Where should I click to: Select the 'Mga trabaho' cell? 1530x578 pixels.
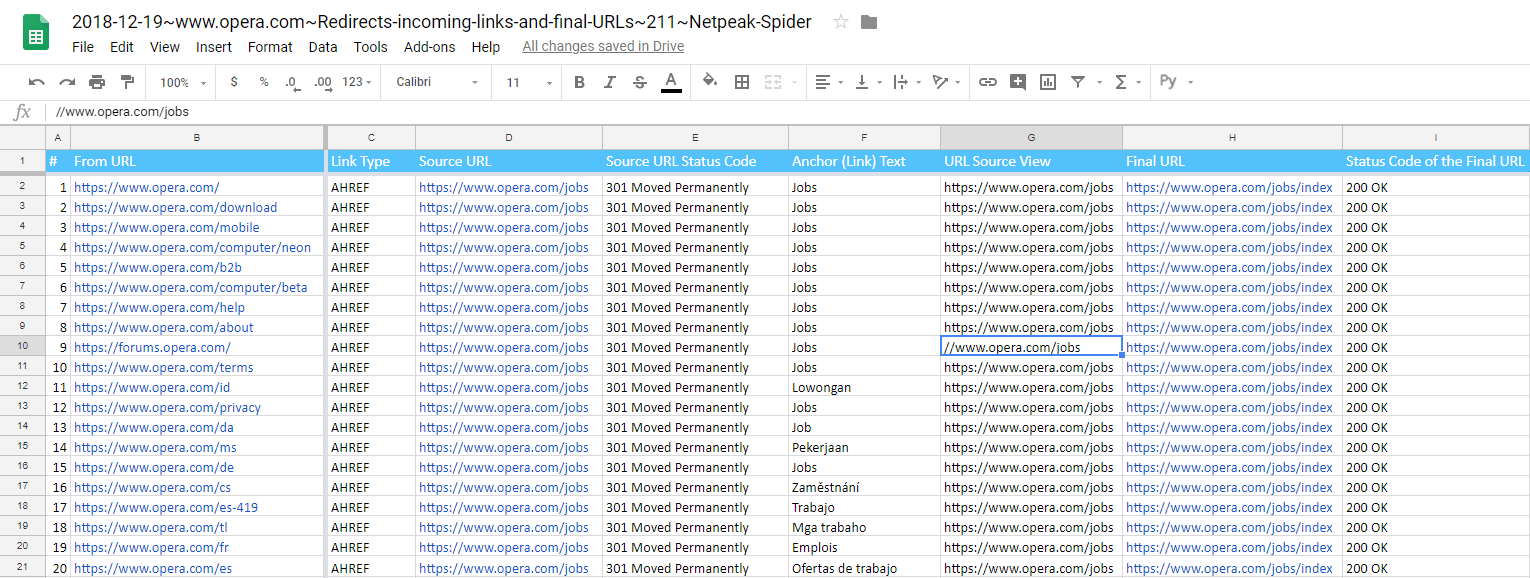864,527
